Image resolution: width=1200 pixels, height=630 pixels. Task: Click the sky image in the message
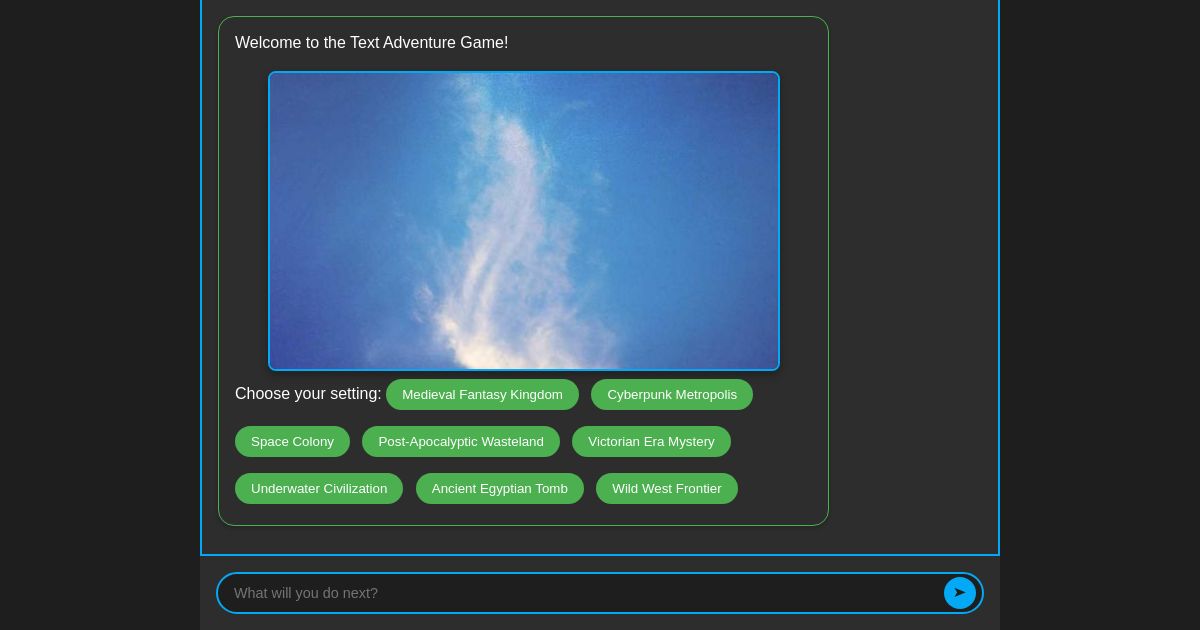[x=523, y=221]
